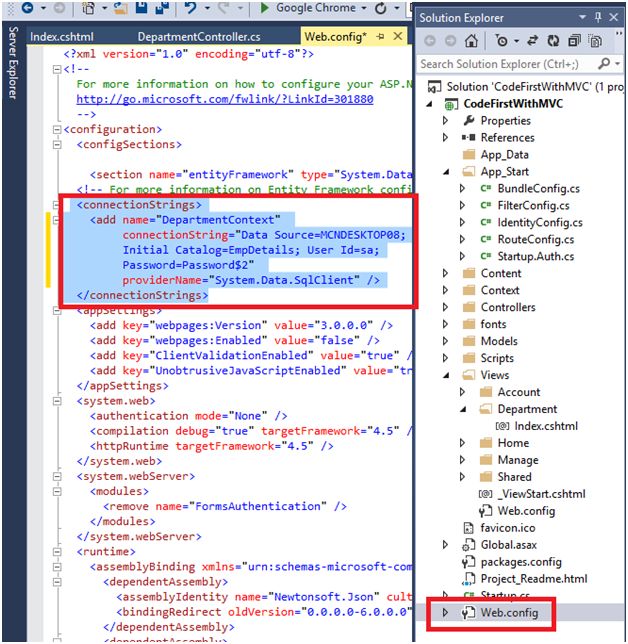Image resolution: width=628 pixels, height=644 pixels.
Task: Collapse the <system.web> outlining region
Action: 57,401
